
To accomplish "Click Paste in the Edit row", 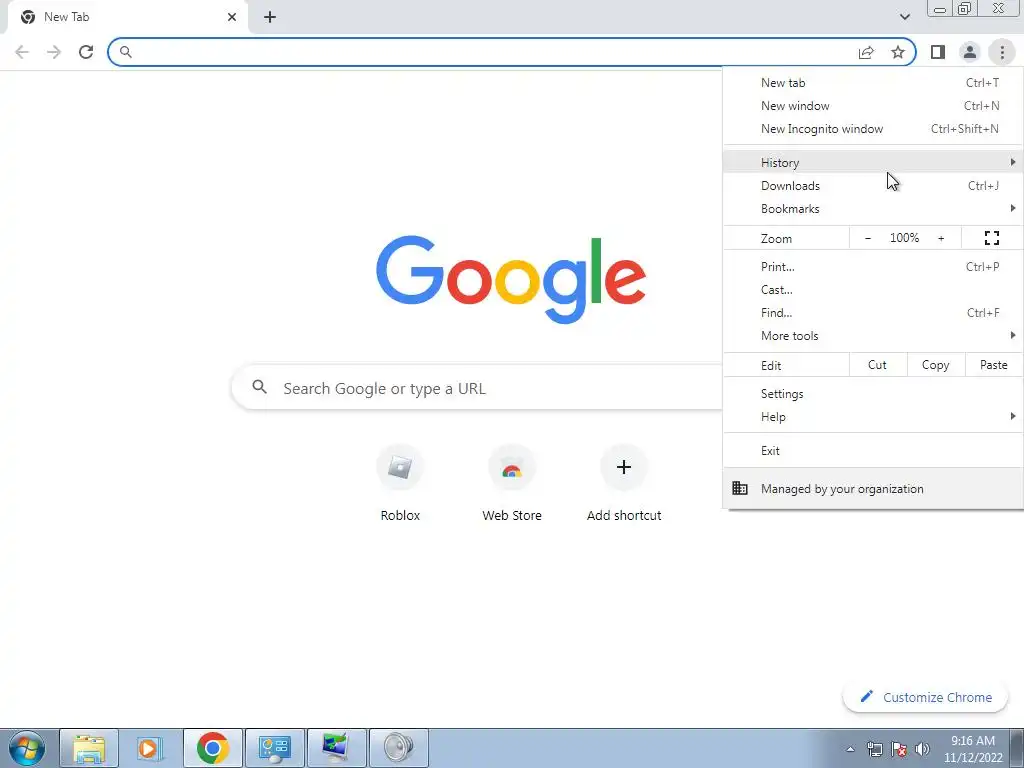I will pyautogui.click(x=993, y=365).
